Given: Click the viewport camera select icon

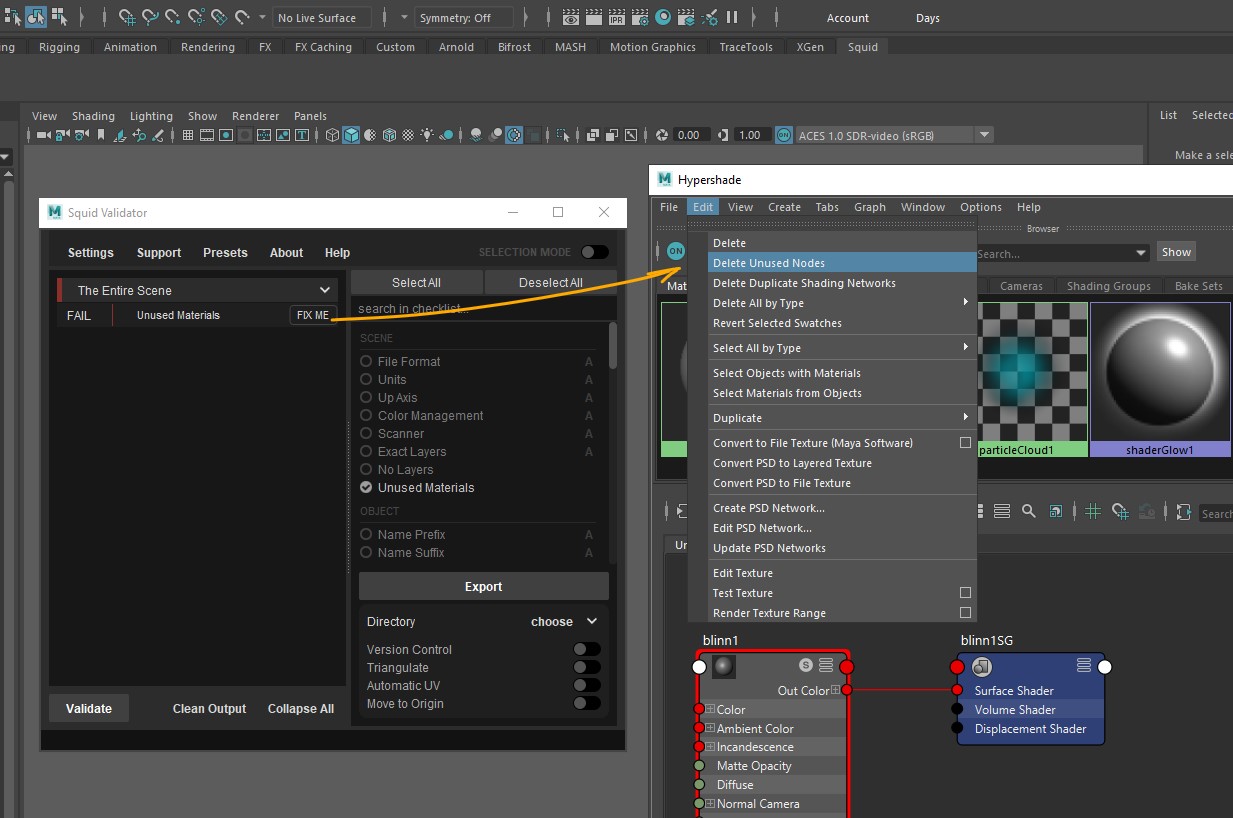Looking at the screenshot, I should click(x=43, y=135).
